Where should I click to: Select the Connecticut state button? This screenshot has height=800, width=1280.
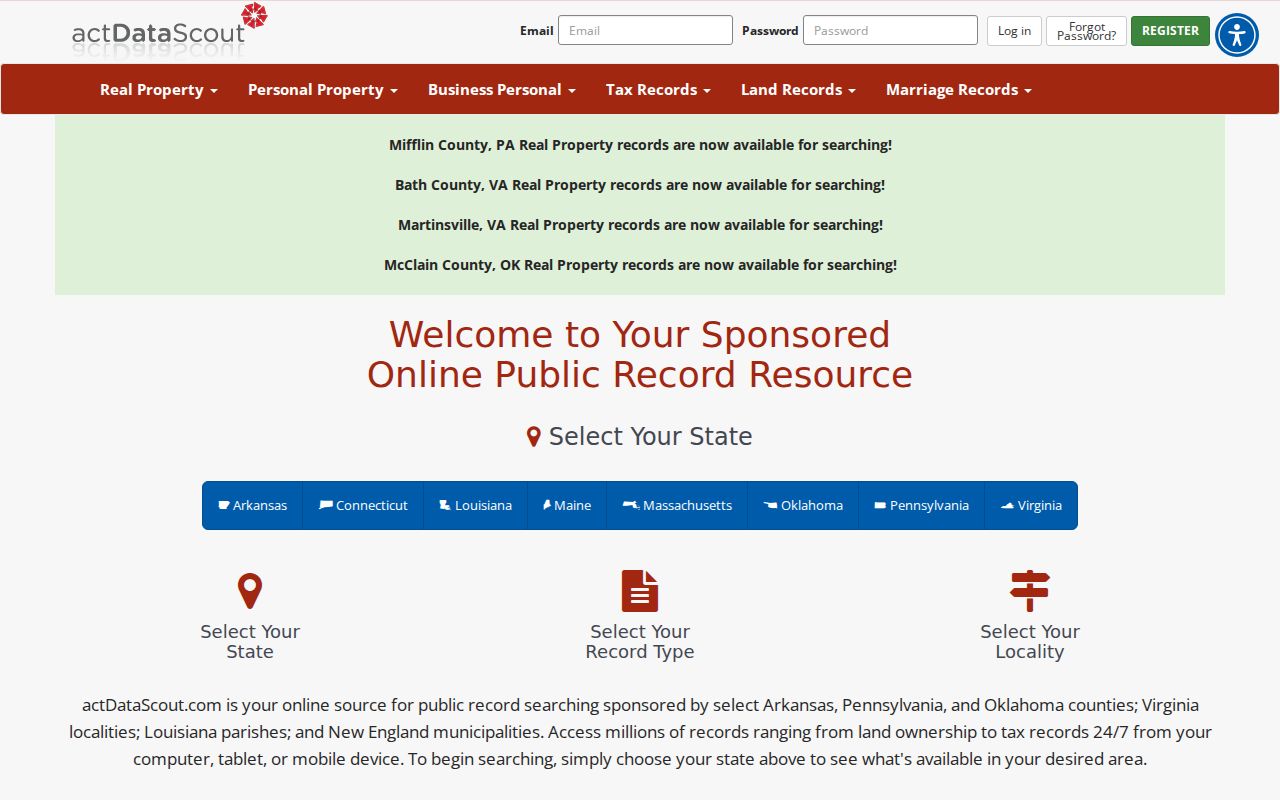pyautogui.click(x=363, y=505)
